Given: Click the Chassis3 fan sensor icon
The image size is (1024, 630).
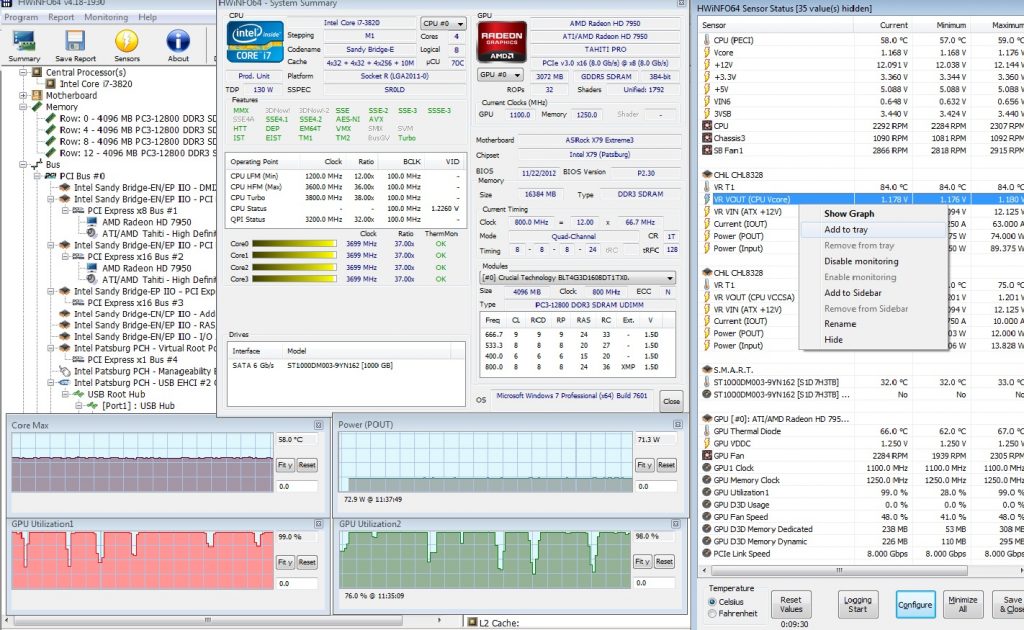Looking at the screenshot, I should click(707, 138).
